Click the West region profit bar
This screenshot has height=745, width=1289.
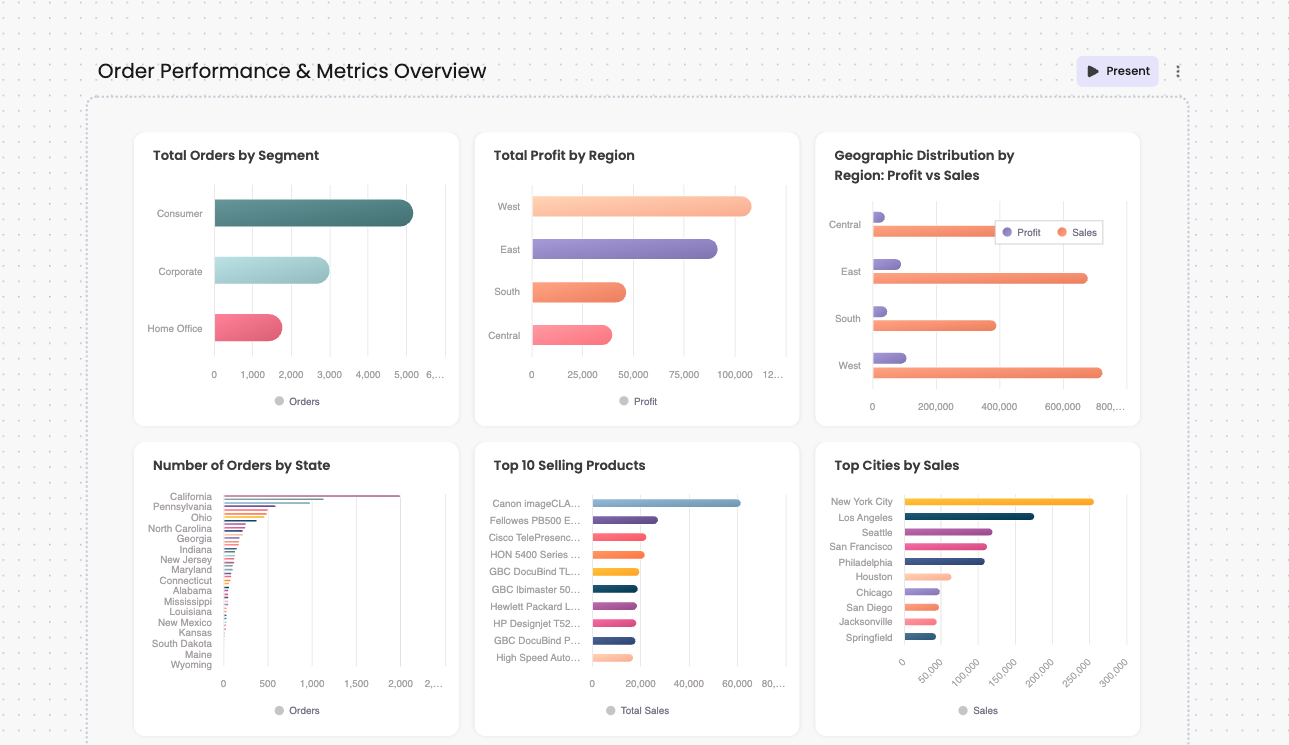point(641,206)
